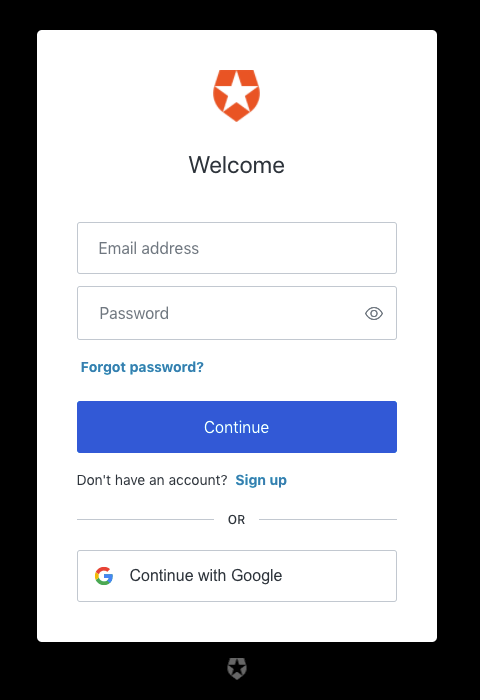Image resolution: width=480 pixels, height=700 pixels.
Task: Open the gray Auth0 badge below the card
Action: click(237, 668)
